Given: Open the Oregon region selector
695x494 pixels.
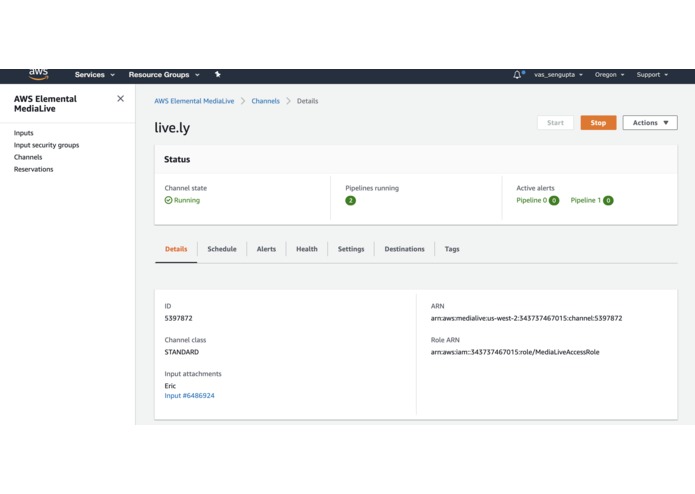Looking at the screenshot, I should [609, 75].
